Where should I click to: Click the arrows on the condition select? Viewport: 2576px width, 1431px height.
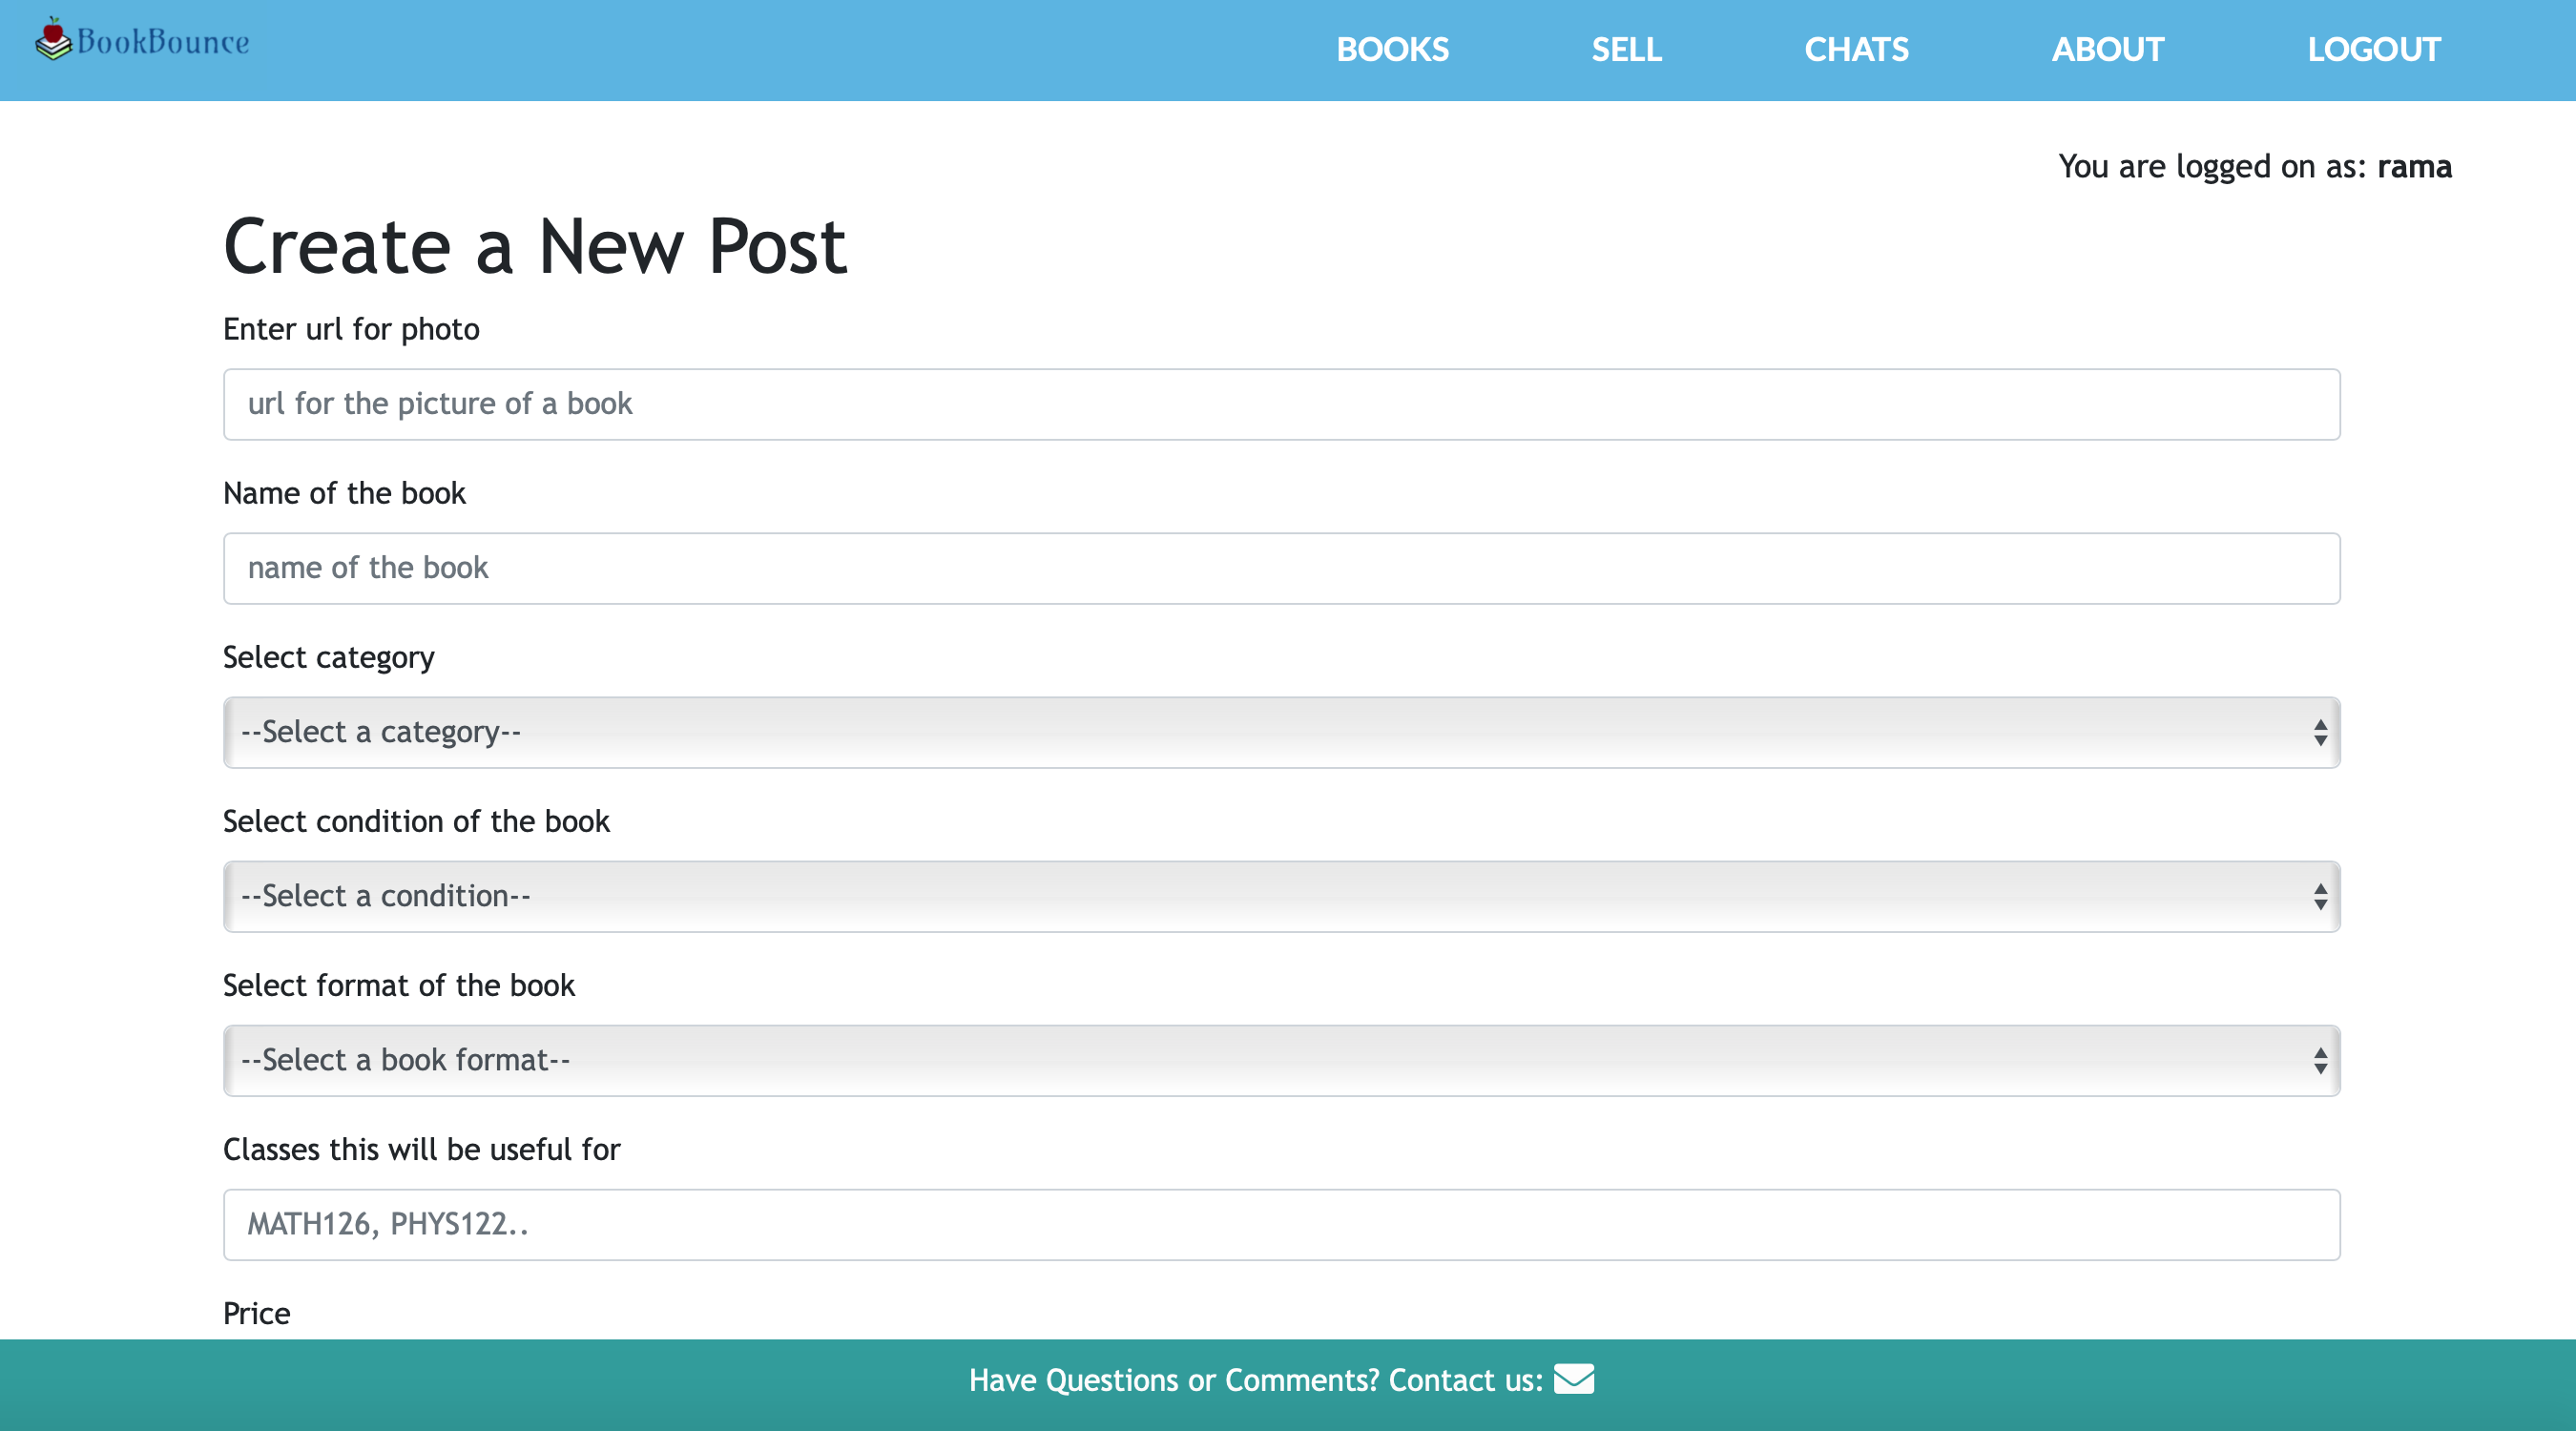click(2320, 897)
